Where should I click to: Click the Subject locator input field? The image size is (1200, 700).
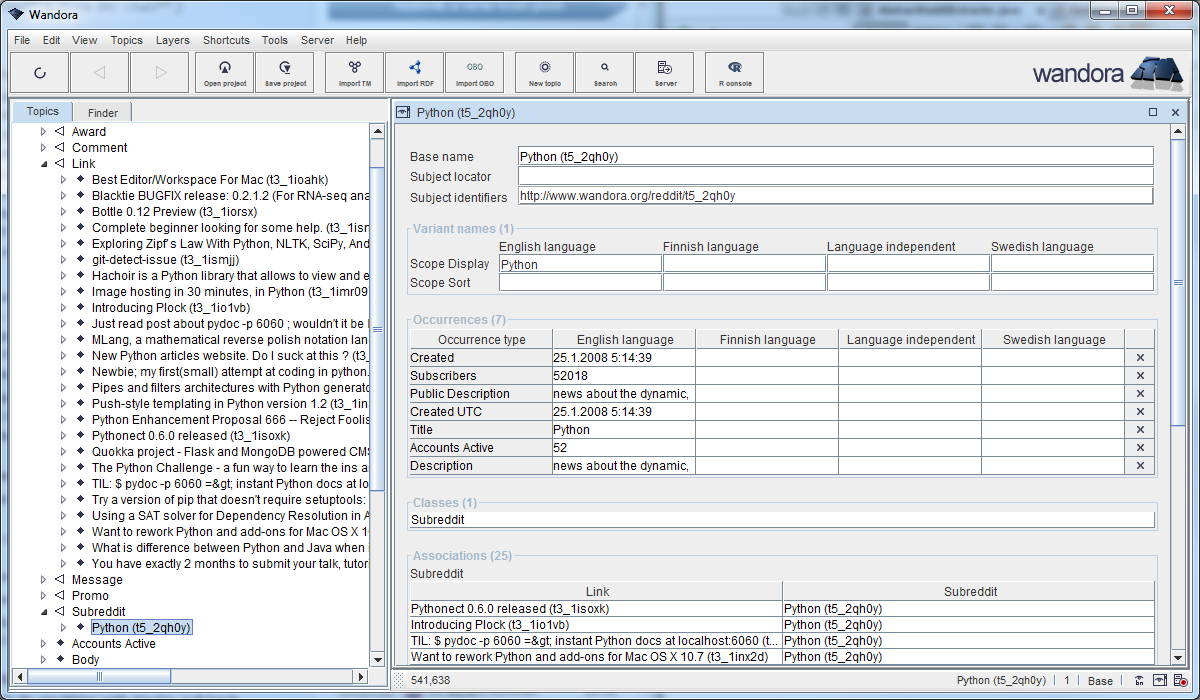pyautogui.click(x=835, y=177)
